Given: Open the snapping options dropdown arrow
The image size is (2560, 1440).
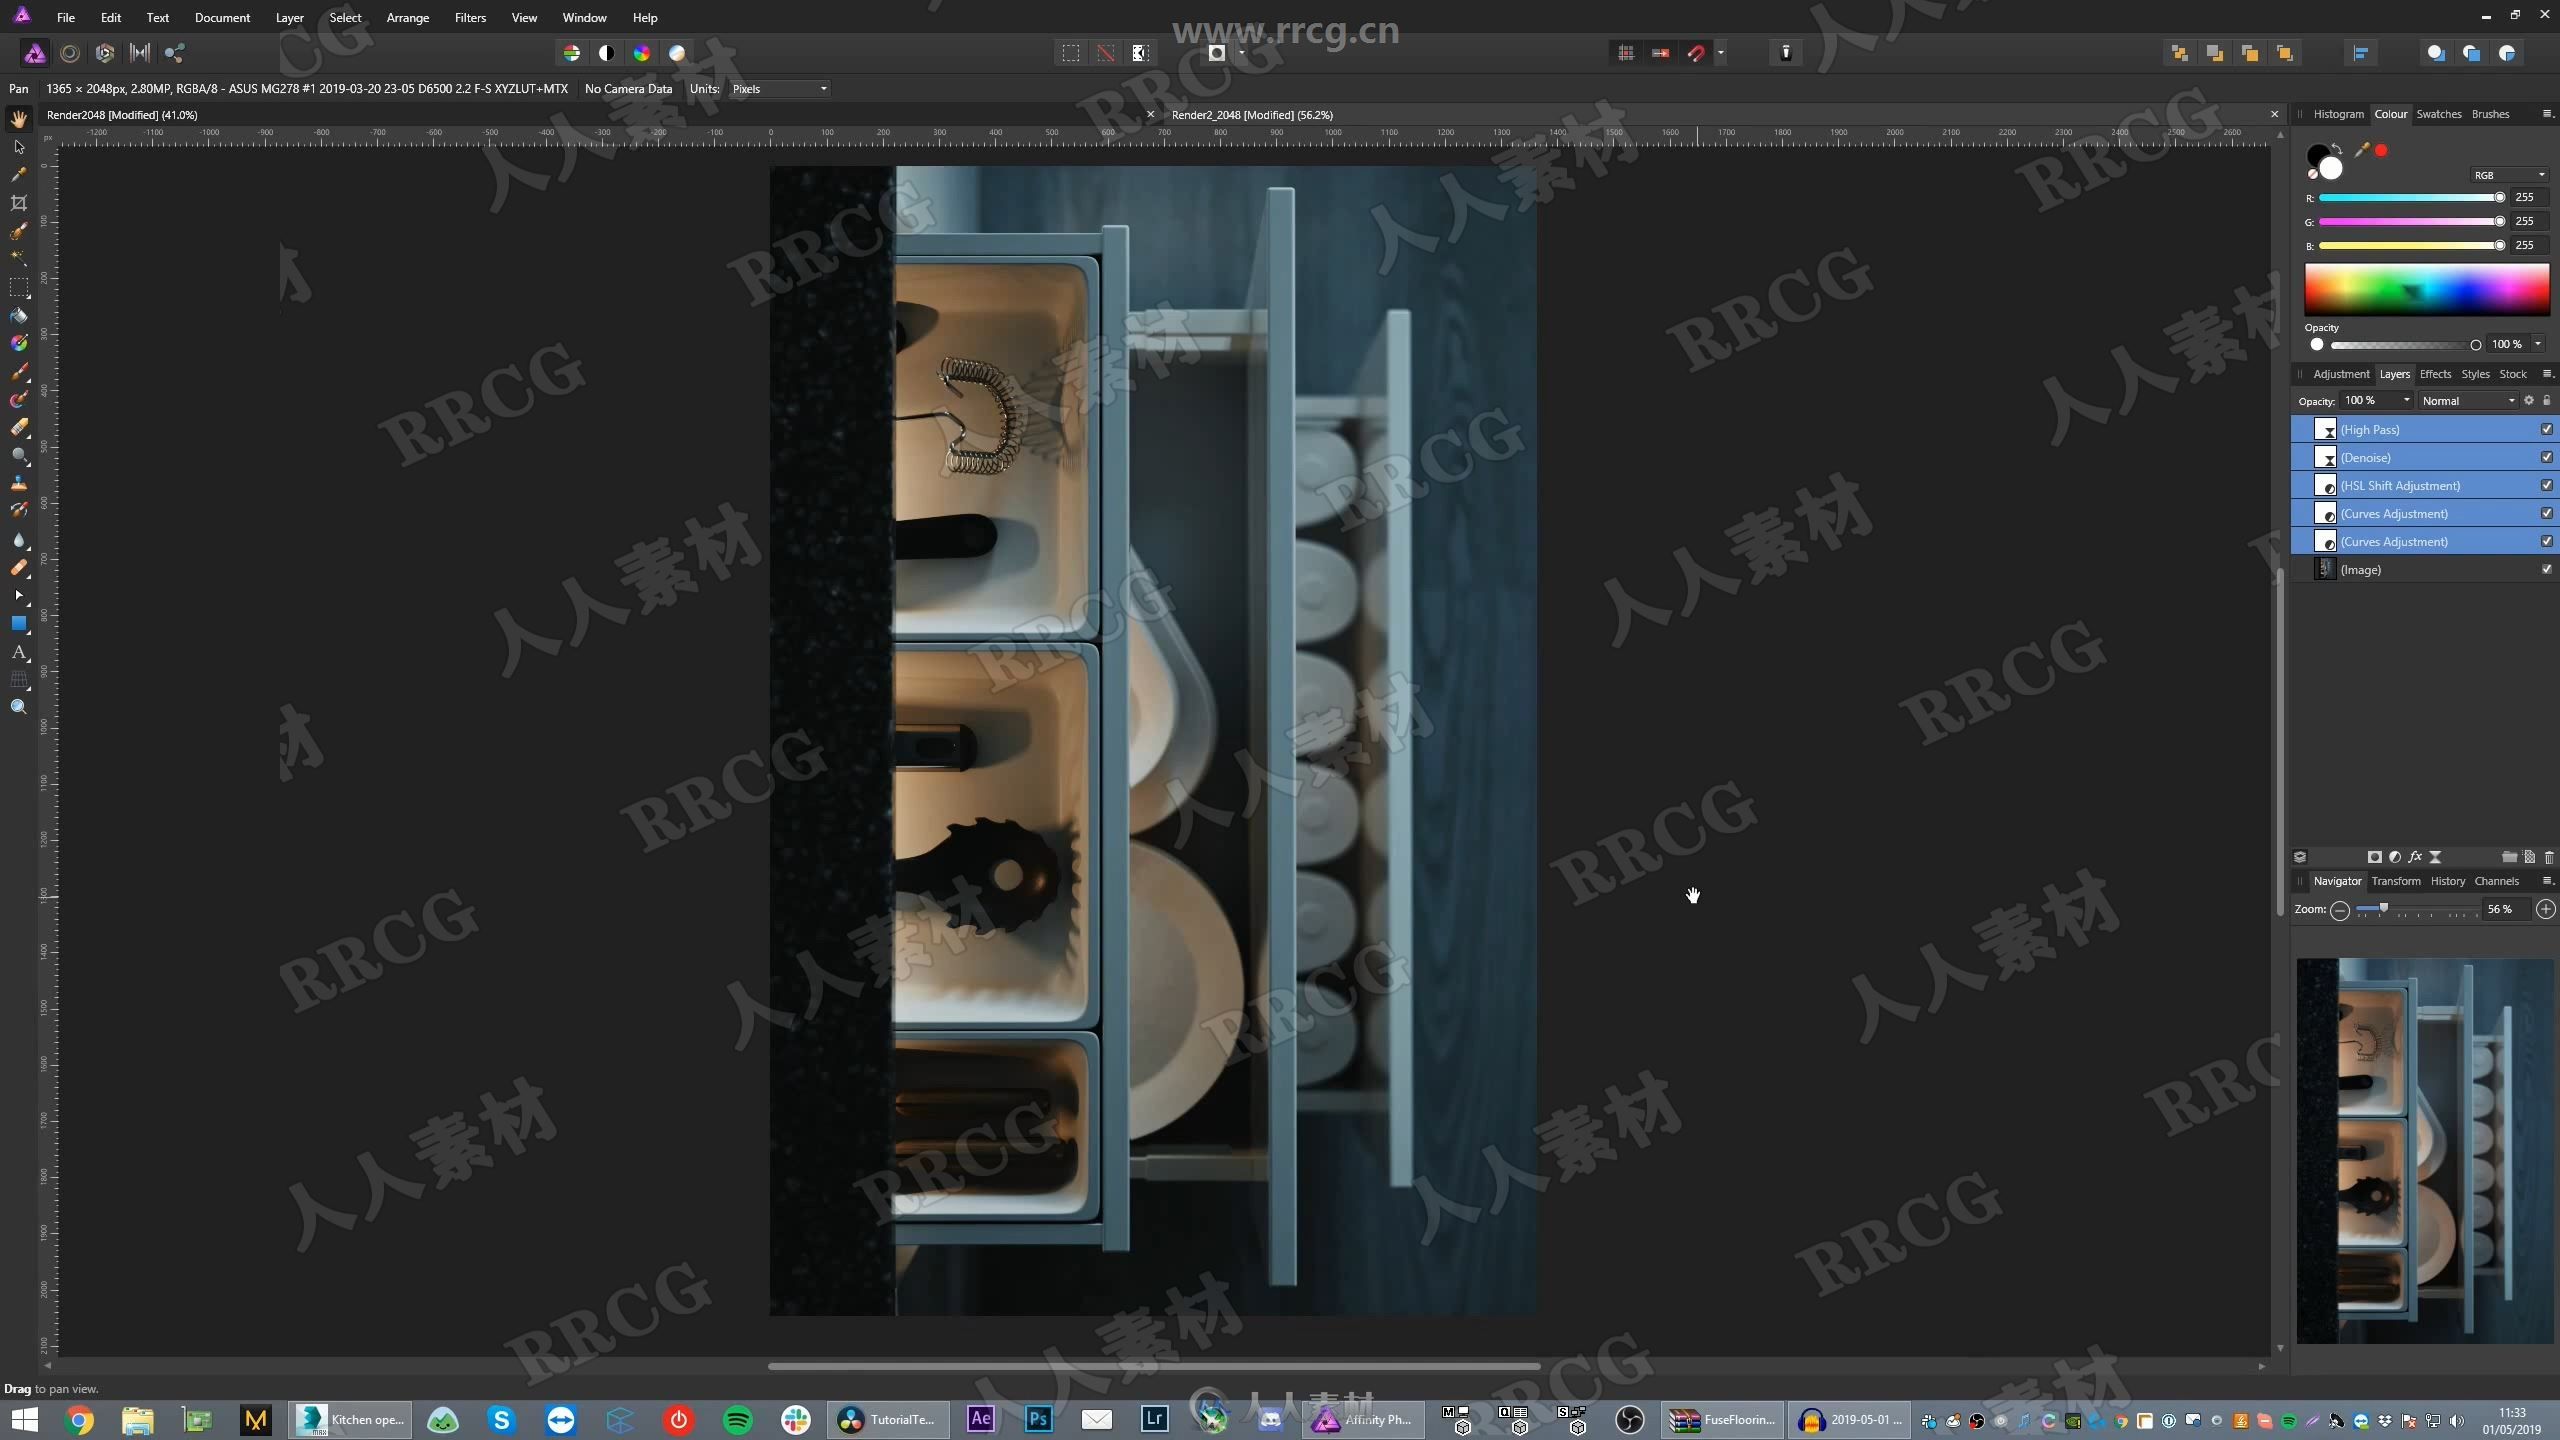Looking at the screenshot, I should tap(1721, 53).
